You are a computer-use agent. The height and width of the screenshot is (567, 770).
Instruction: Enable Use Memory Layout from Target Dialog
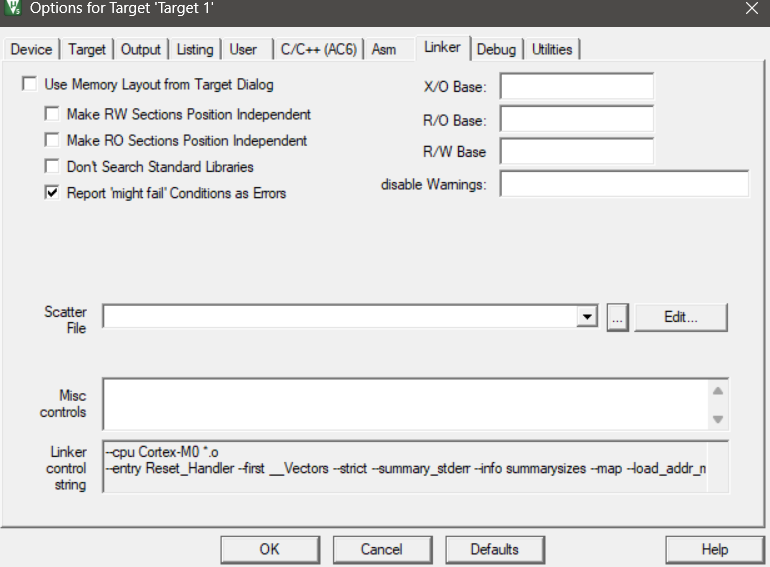pyautogui.click(x=30, y=85)
